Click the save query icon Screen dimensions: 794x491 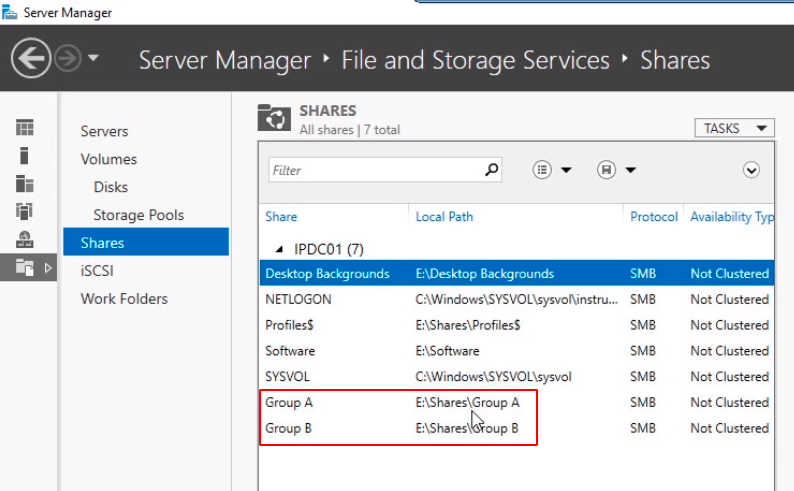click(606, 170)
